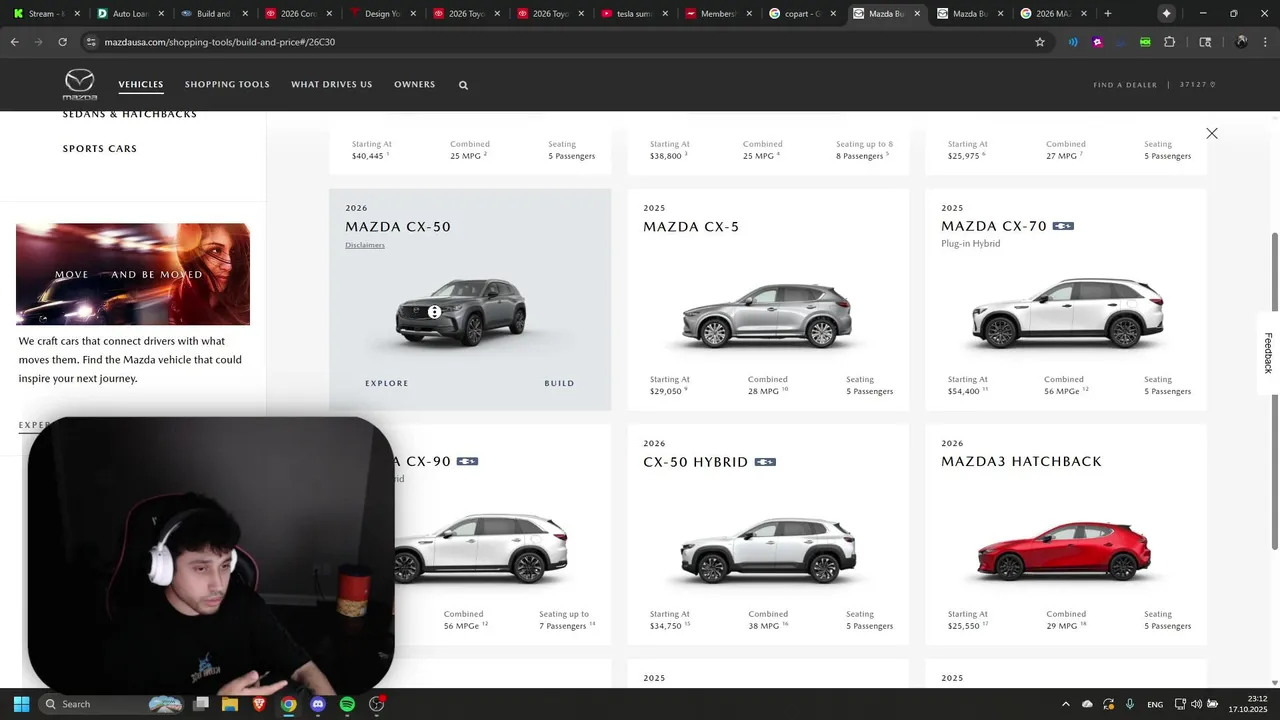Open the microphone tray icon
The height and width of the screenshot is (720, 1280).
(1130, 704)
